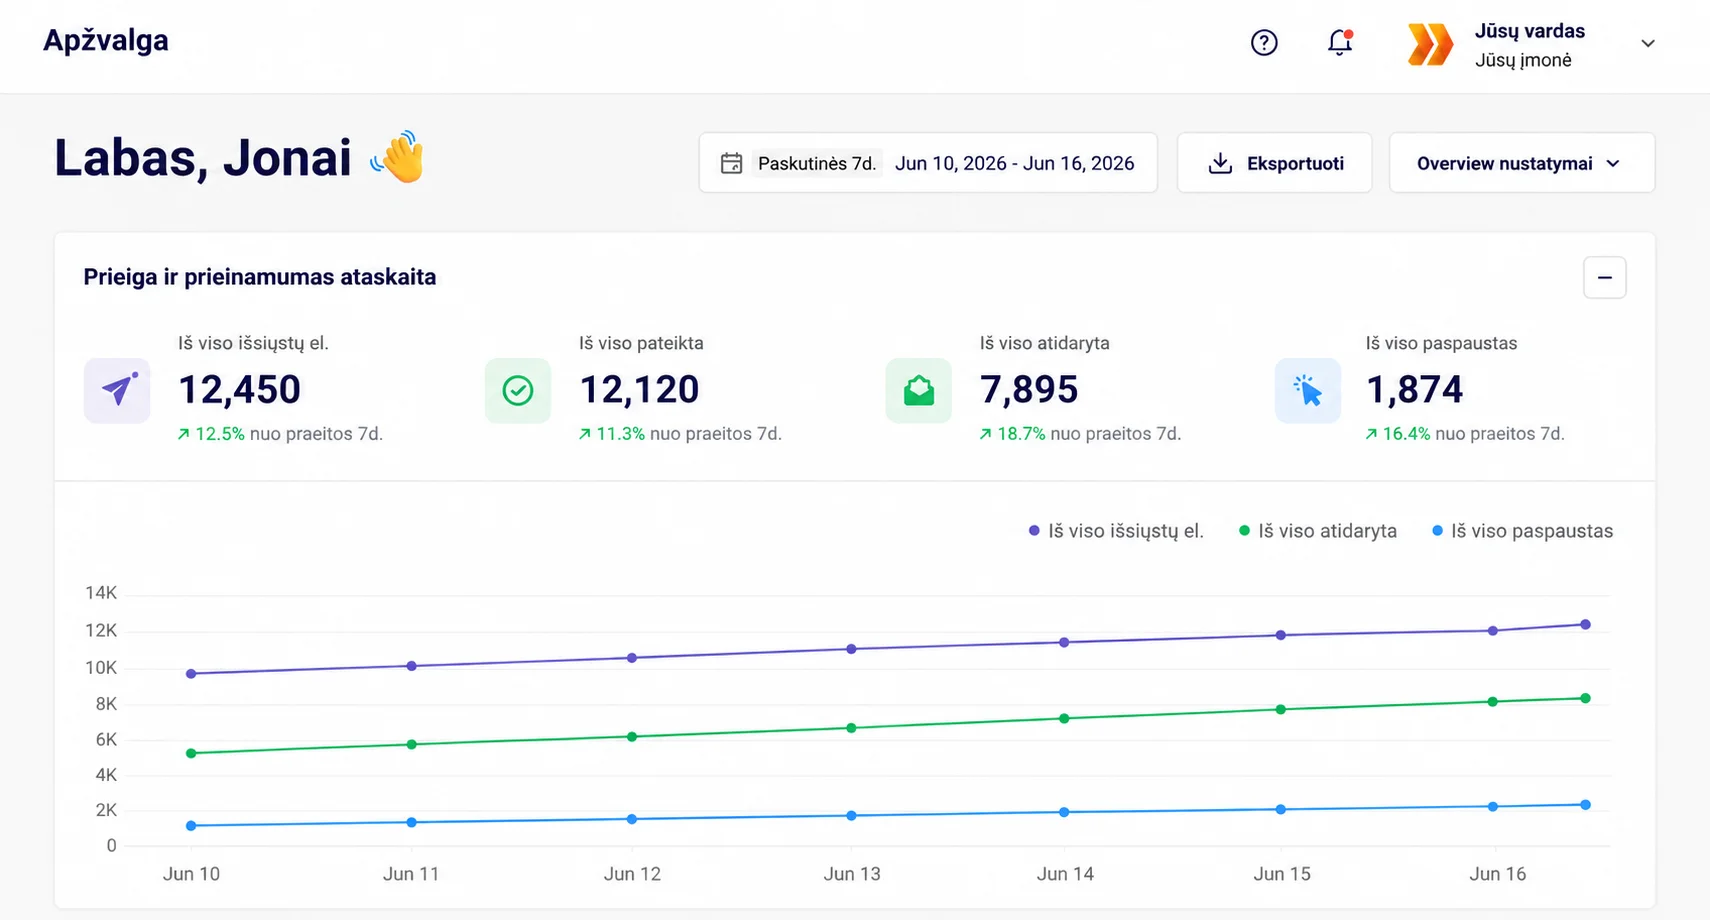Expand the Jūsų vardas account menu chevron
Screen dimensions: 1710x920
(x=1648, y=43)
